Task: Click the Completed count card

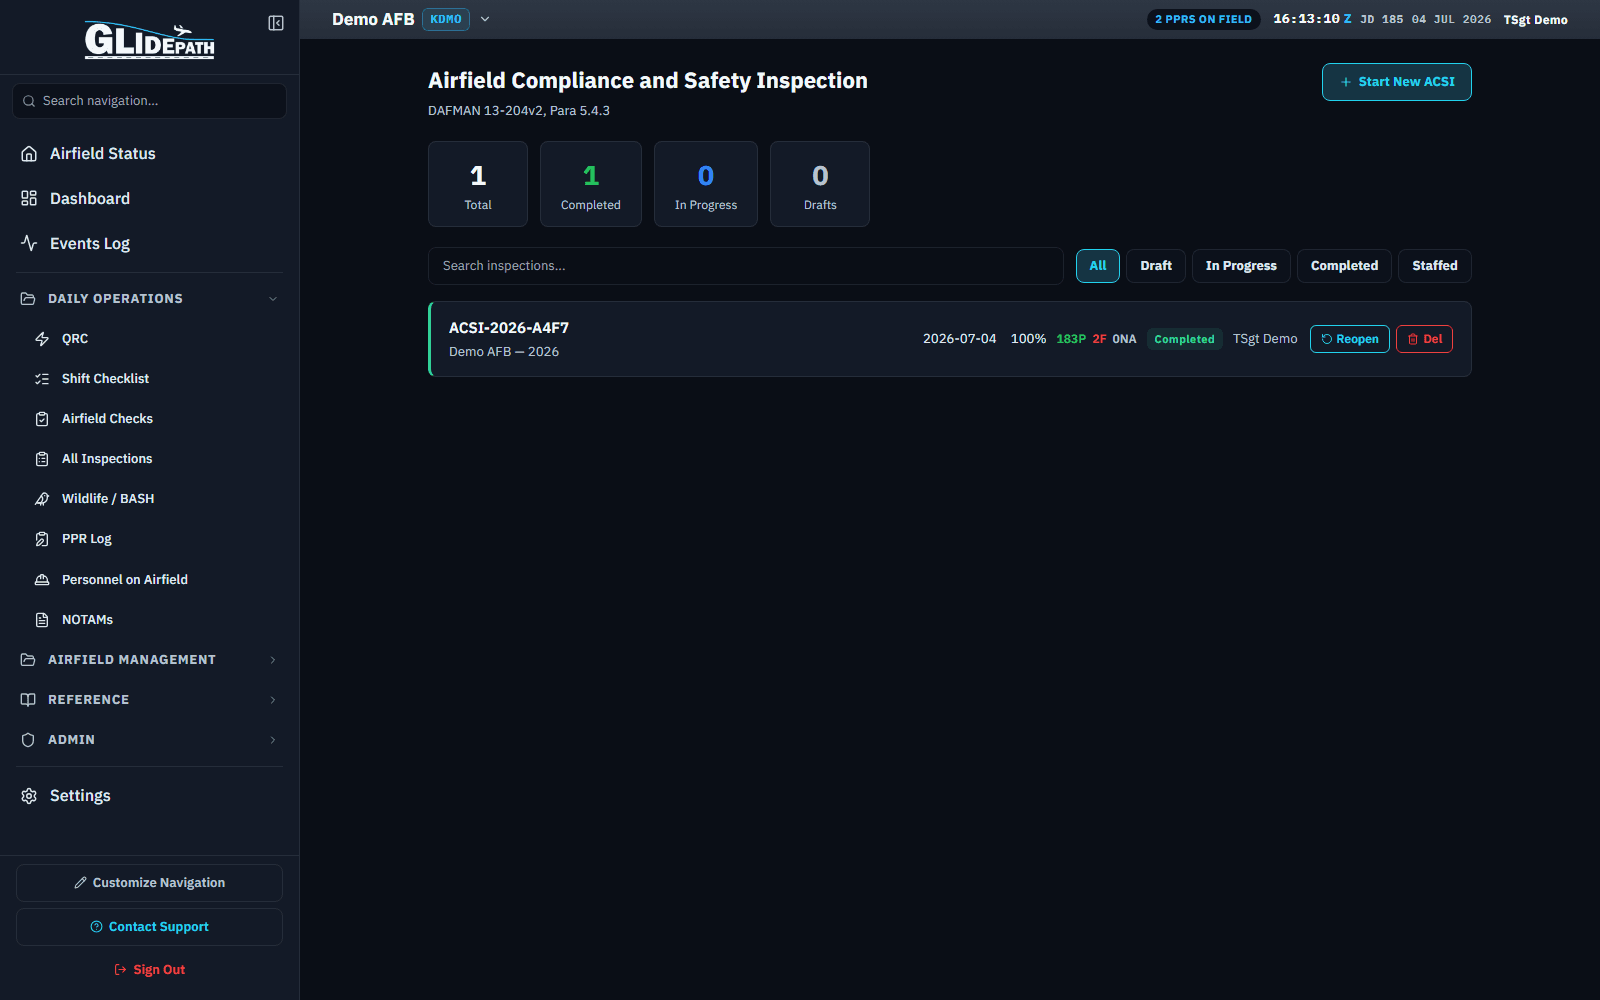Action: [x=591, y=184]
